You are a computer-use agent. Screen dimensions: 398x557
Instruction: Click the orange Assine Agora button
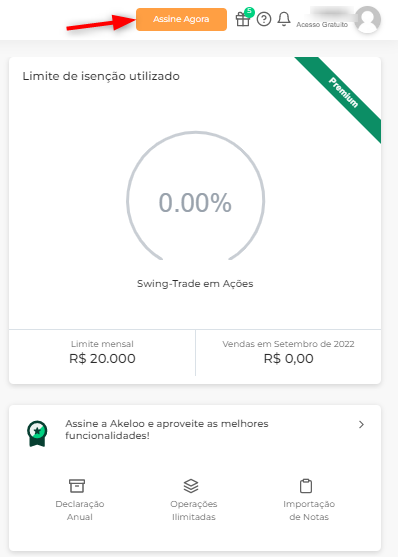[181, 19]
